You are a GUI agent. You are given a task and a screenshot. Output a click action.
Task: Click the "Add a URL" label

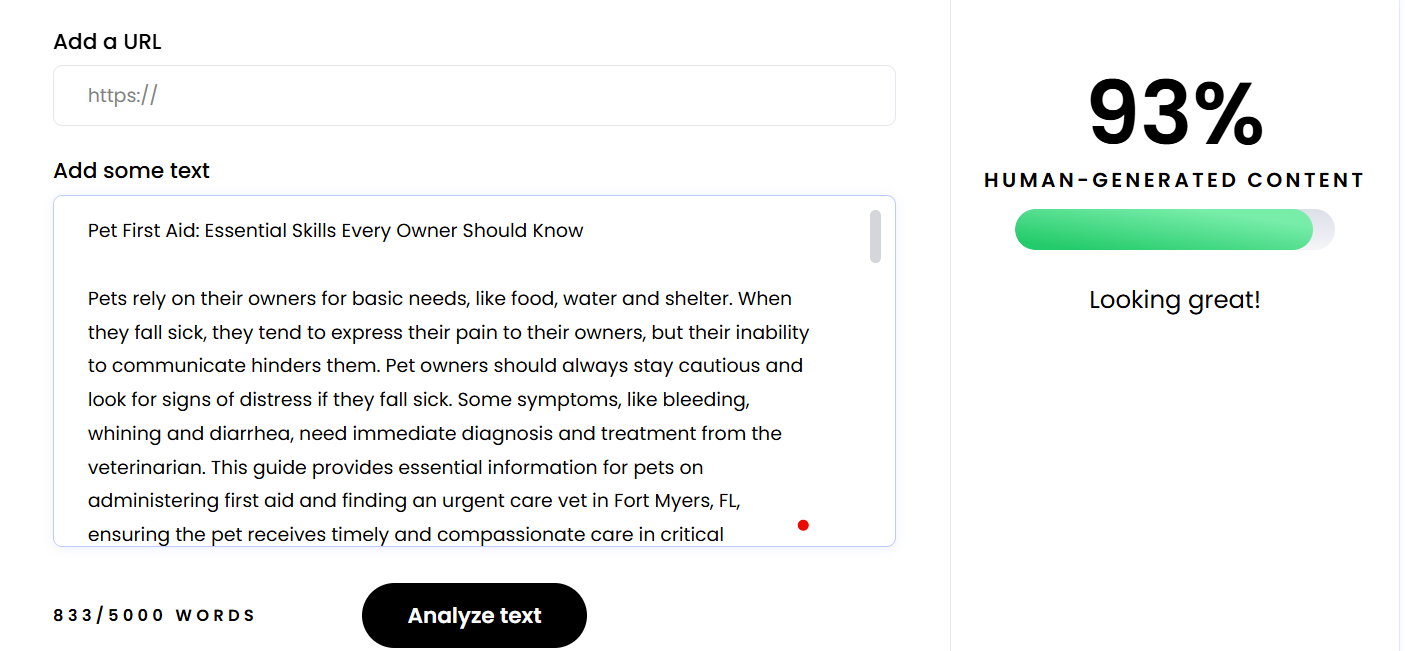pyautogui.click(x=107, y=42)
